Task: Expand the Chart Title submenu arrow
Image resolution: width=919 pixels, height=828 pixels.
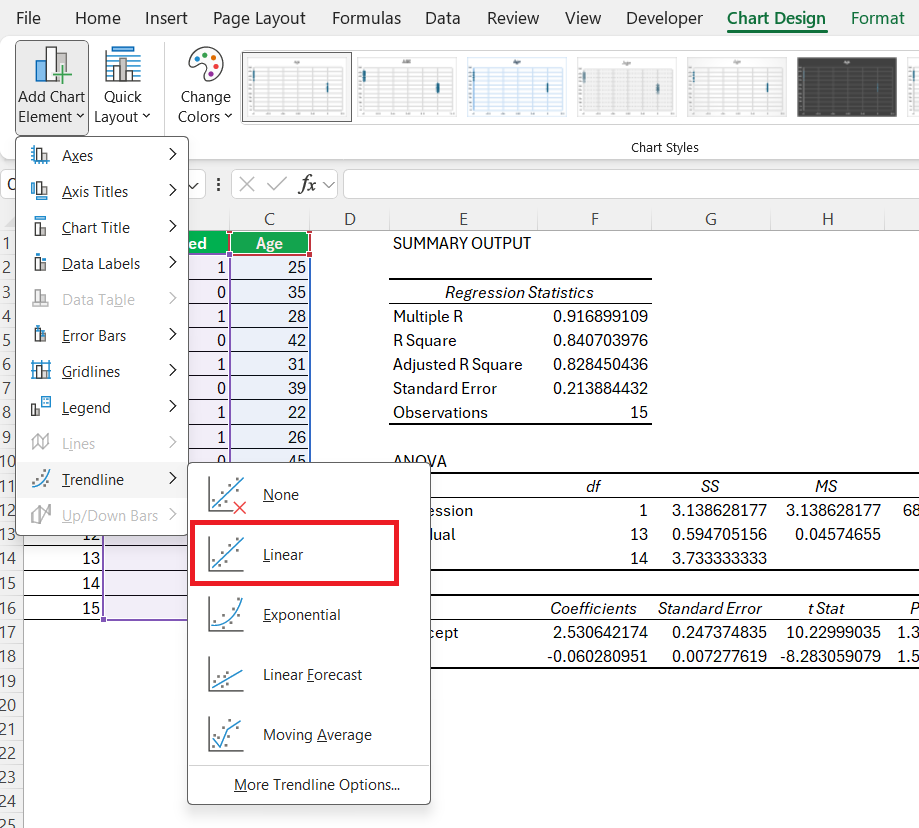Action: point(172,226)
